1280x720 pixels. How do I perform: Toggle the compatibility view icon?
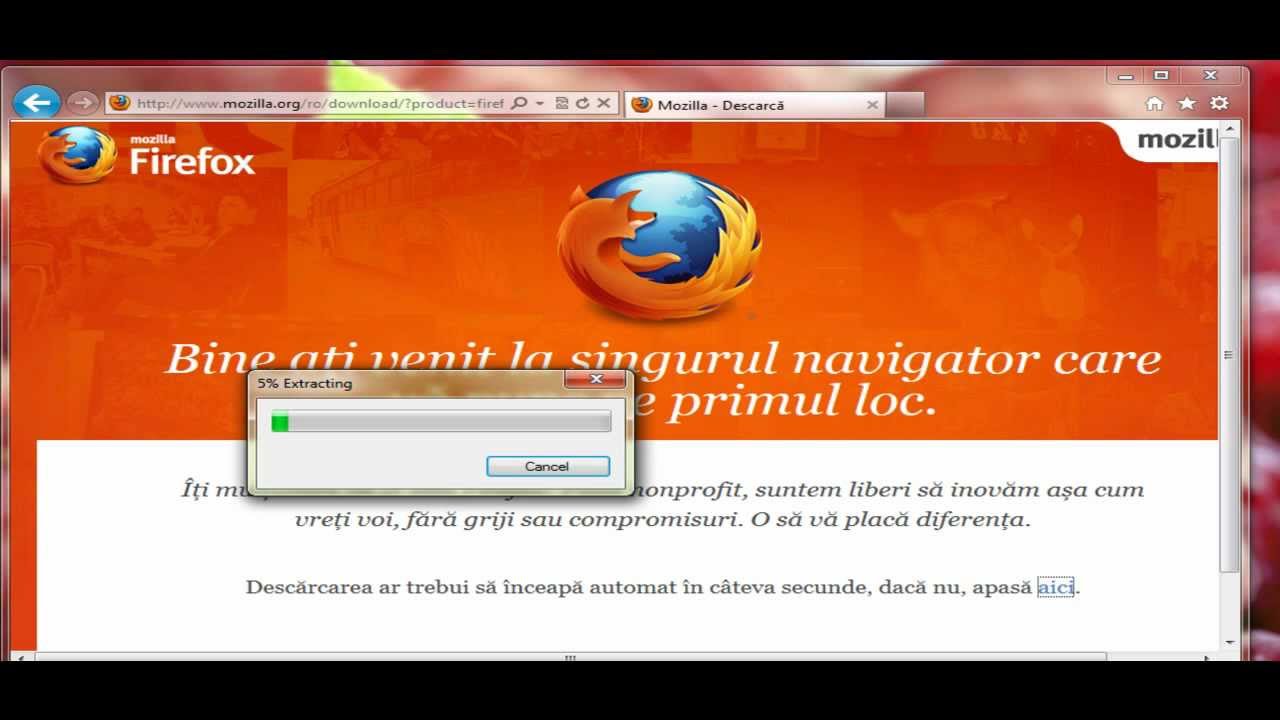click(x=562, y=104)
